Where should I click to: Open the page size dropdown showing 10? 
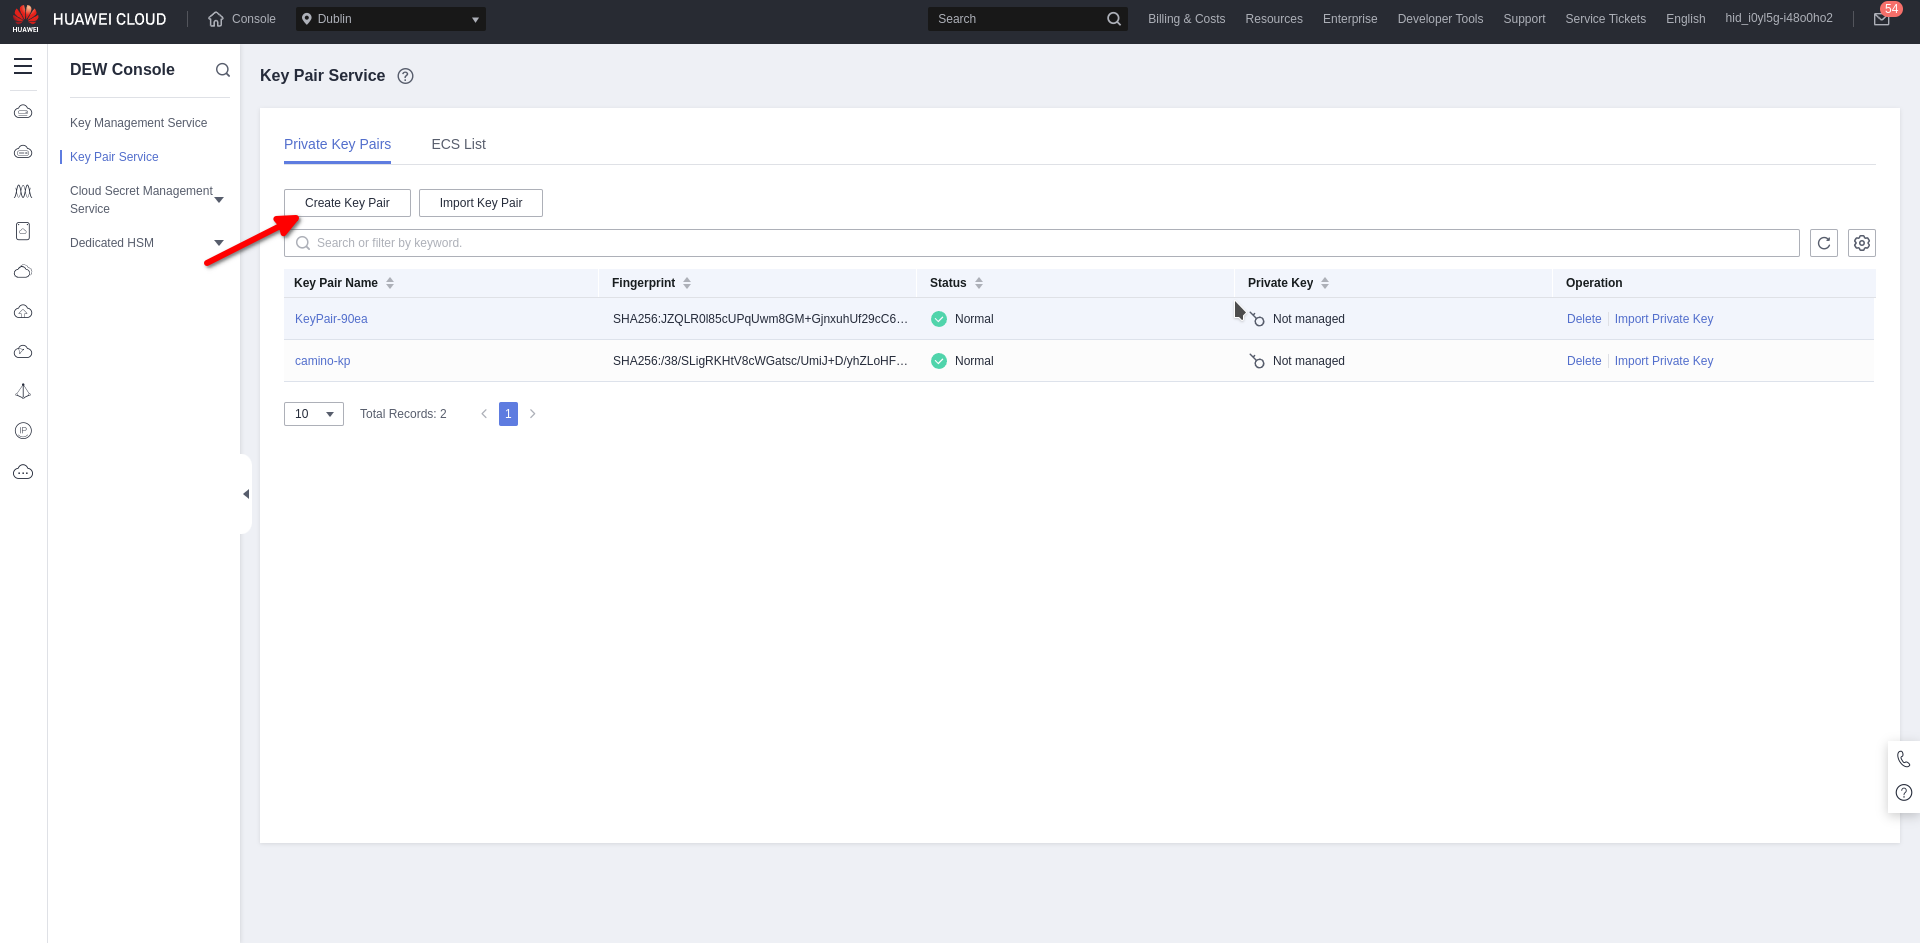tap(313, 414)
